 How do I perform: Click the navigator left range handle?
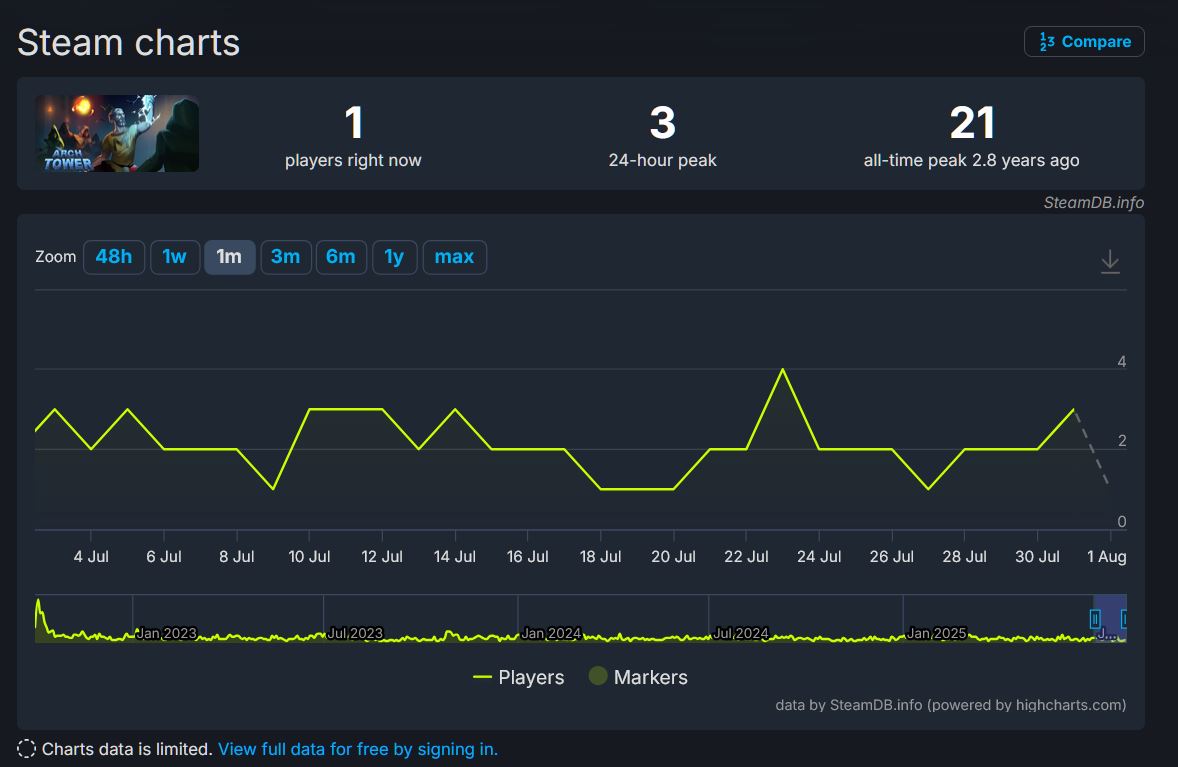(1095, 618)
